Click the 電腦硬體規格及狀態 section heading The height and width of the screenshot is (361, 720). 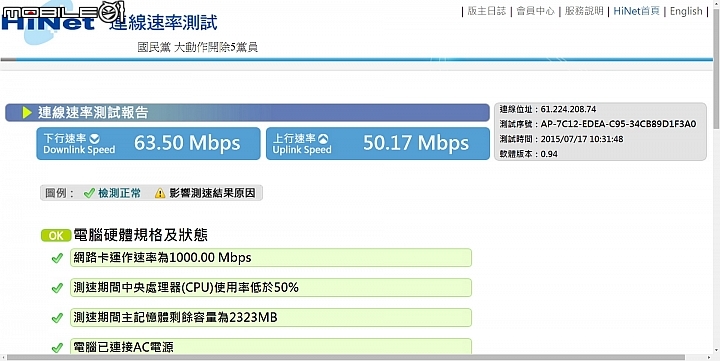(141, 235)
